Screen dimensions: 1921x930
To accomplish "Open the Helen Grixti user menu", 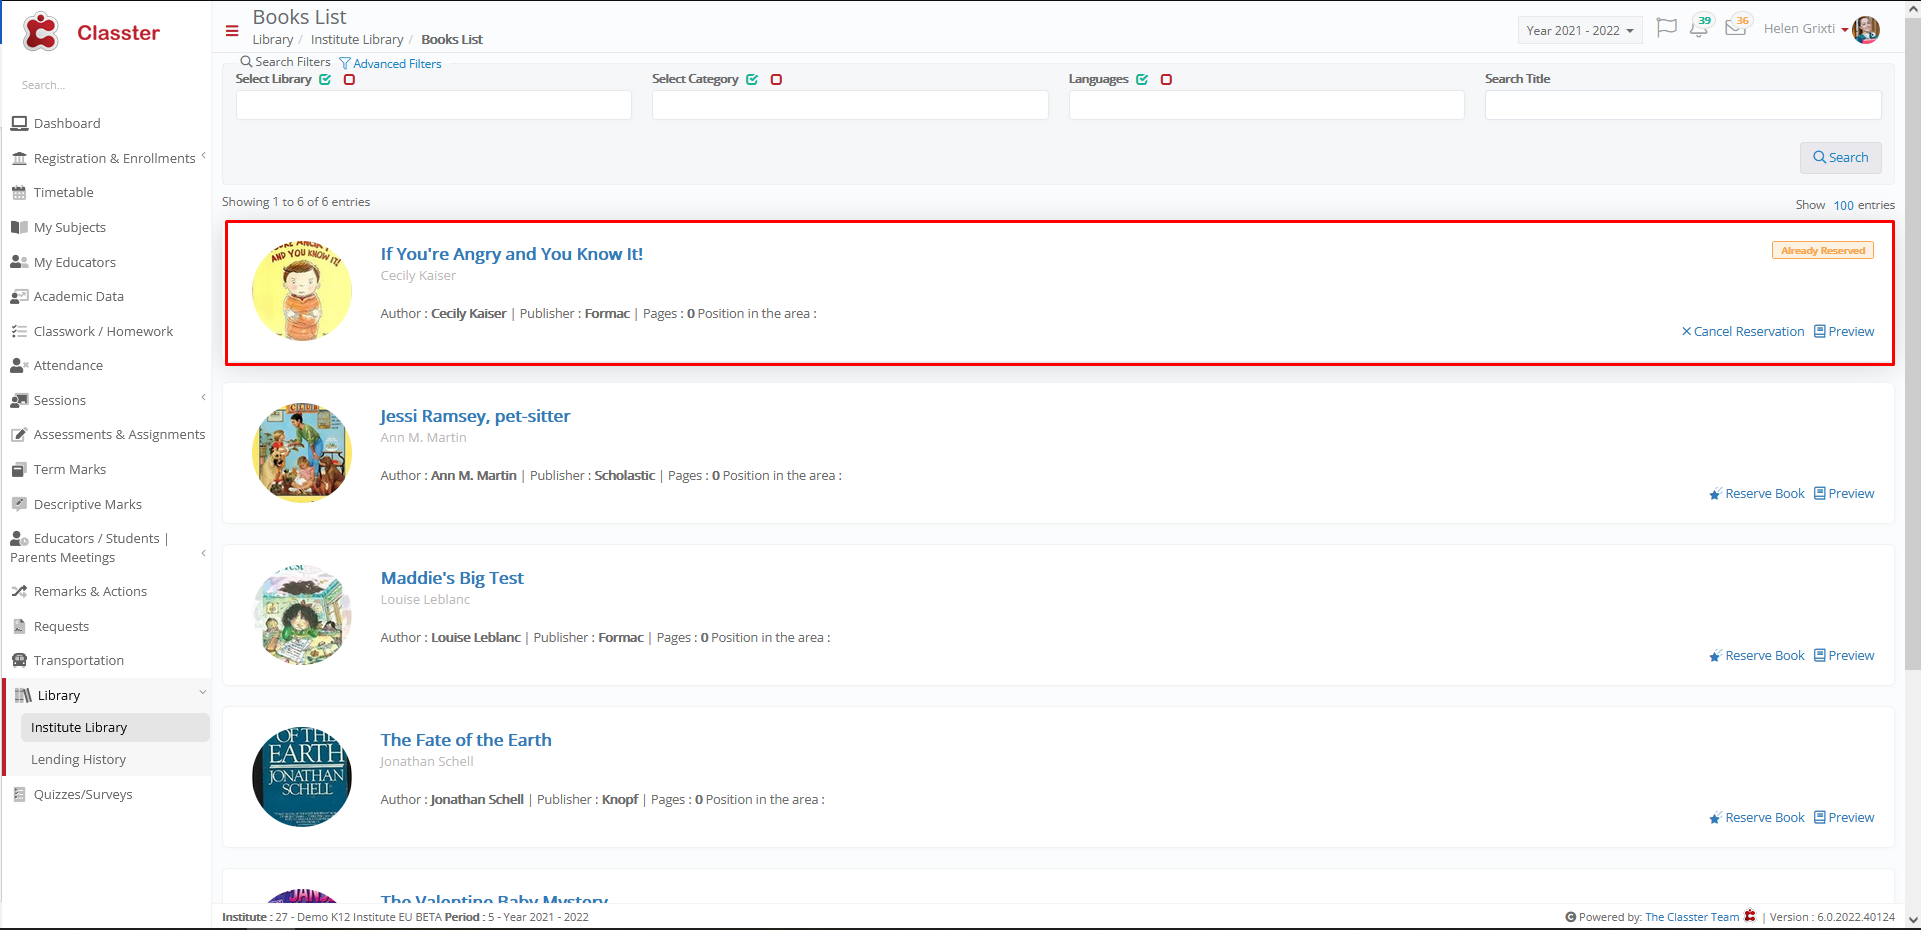I will (x=1806, y=29).
